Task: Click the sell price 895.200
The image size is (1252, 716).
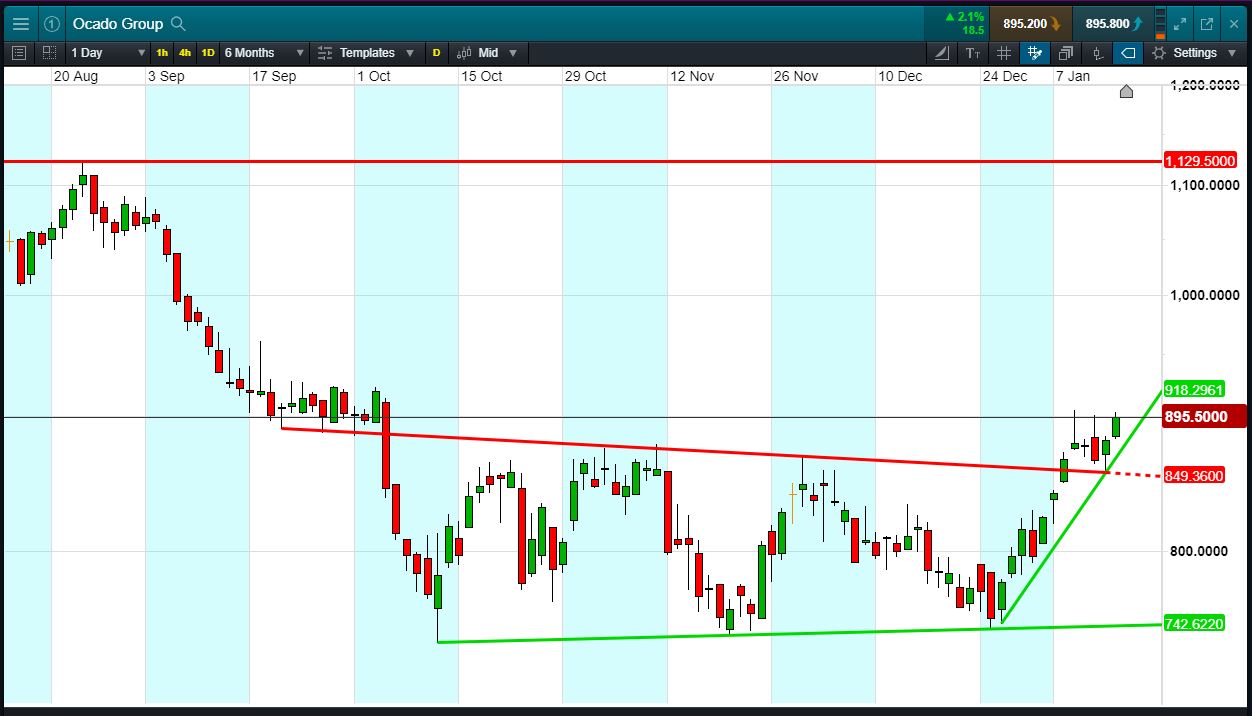Action: (1031, 23)
